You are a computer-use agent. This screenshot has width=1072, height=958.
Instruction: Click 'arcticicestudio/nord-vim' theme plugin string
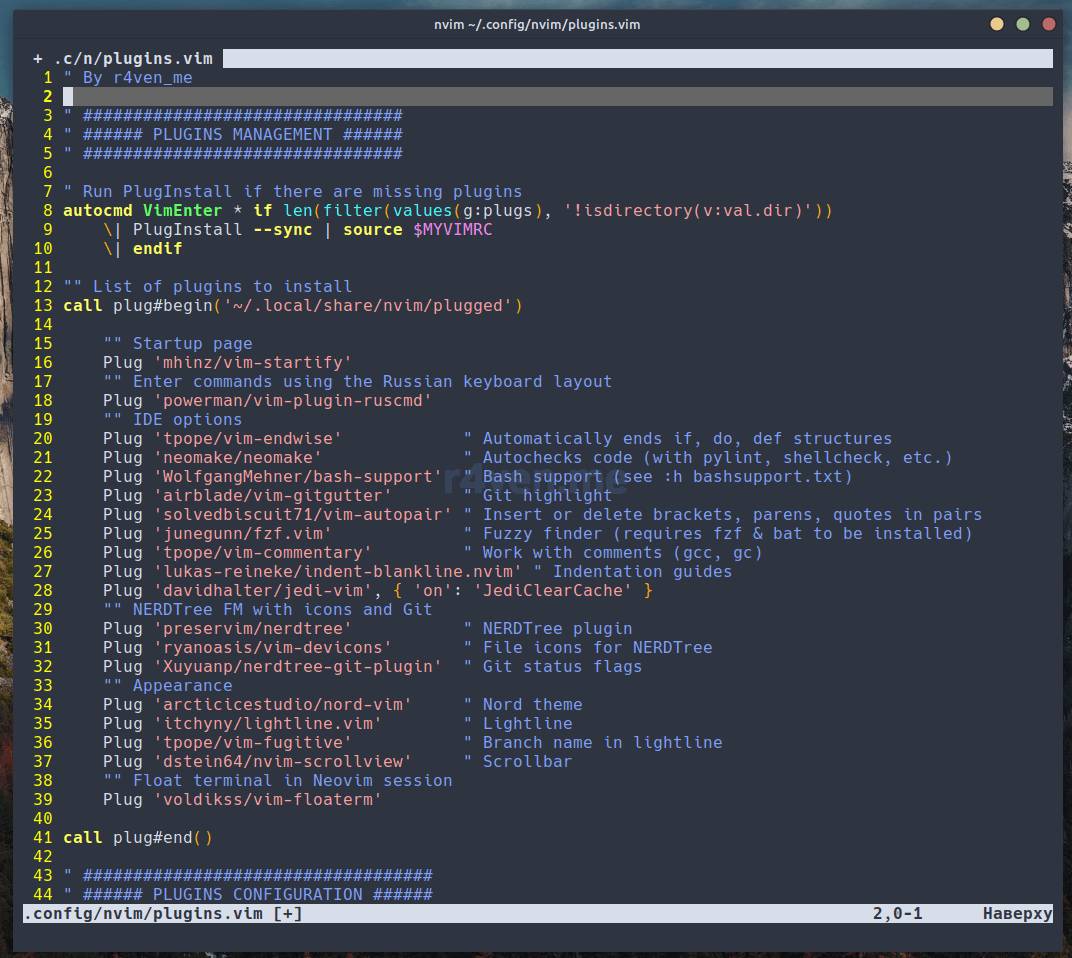point(281,705)
